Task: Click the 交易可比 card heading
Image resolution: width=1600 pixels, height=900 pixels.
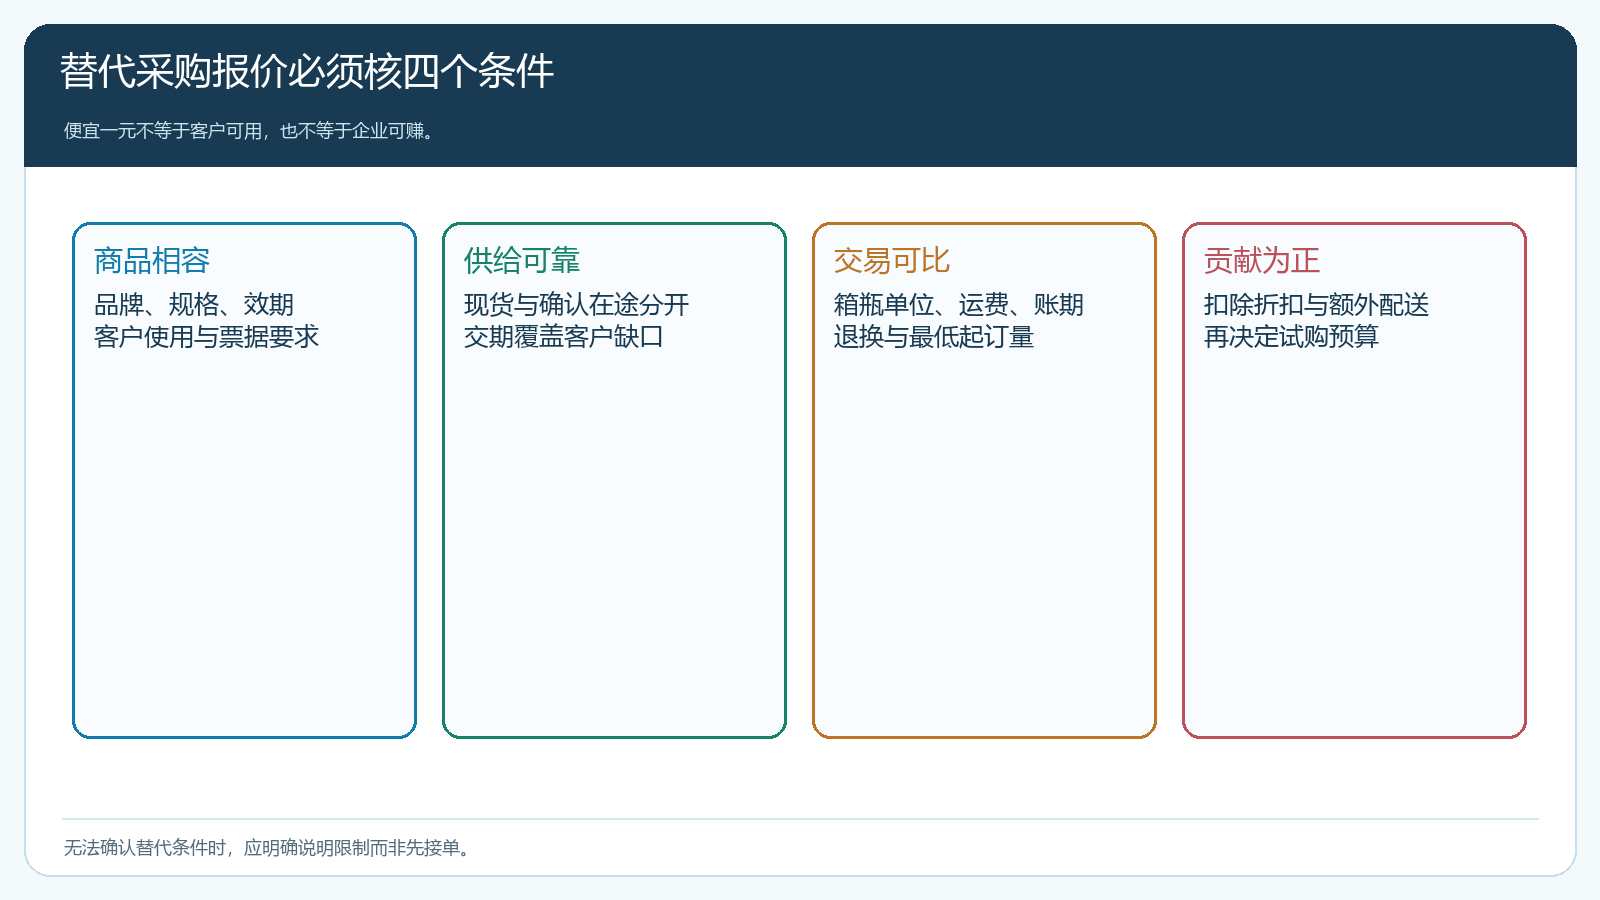Action: pyautogui.click(x=892, y=261)
